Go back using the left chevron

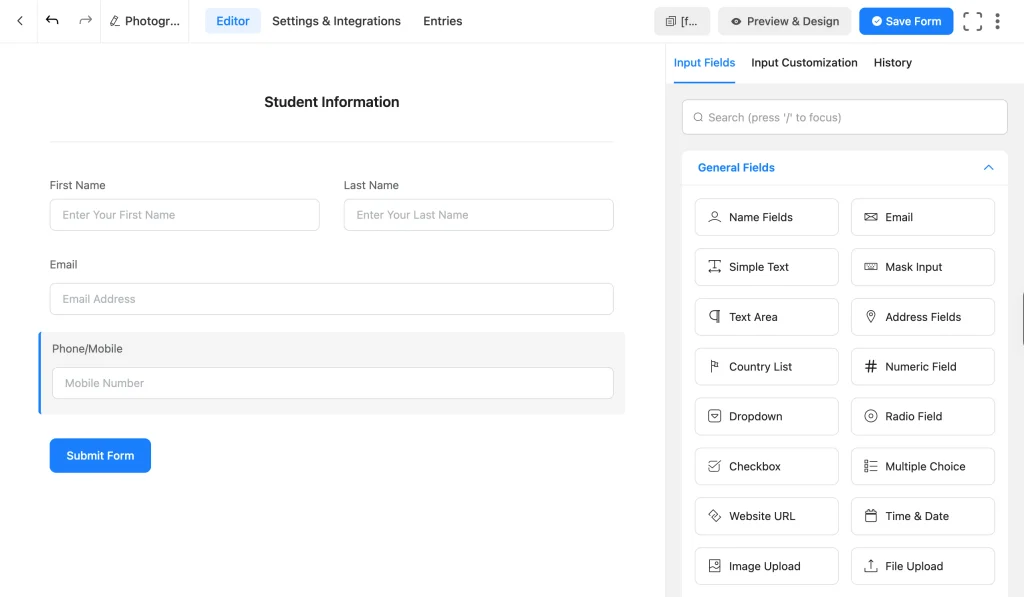[20, 21]
